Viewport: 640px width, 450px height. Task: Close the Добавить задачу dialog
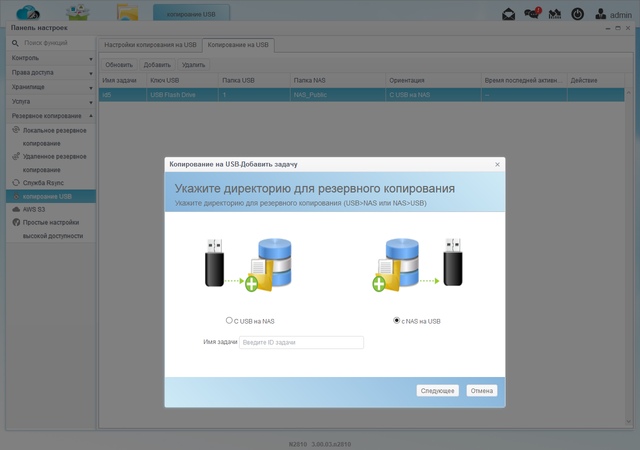[497, 164]
